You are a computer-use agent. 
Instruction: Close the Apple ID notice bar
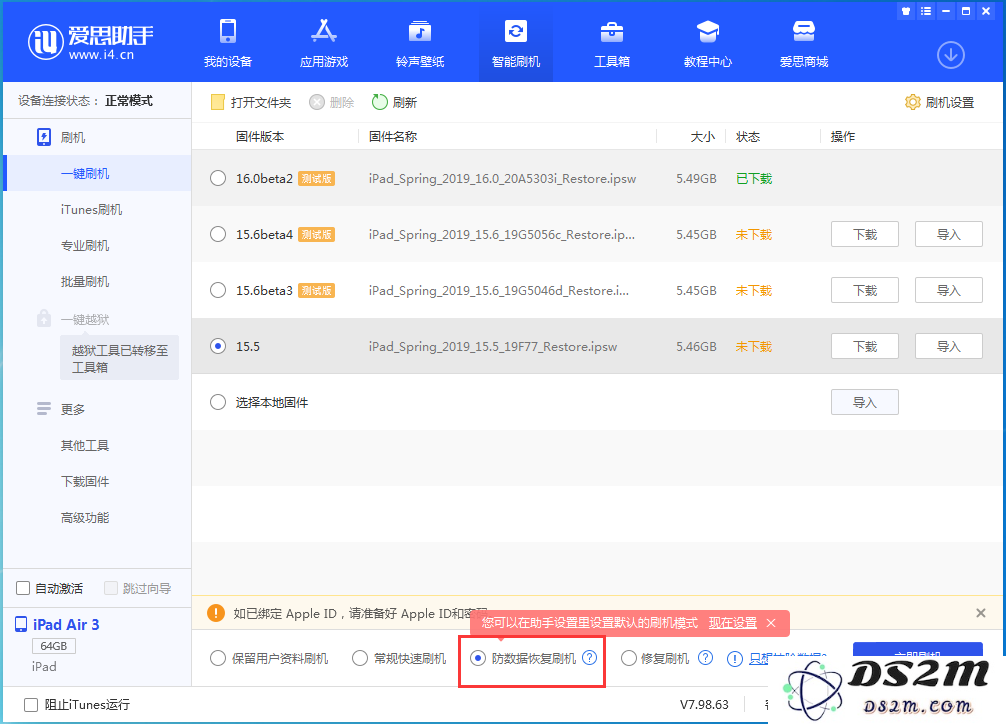[x=981, y=613]
